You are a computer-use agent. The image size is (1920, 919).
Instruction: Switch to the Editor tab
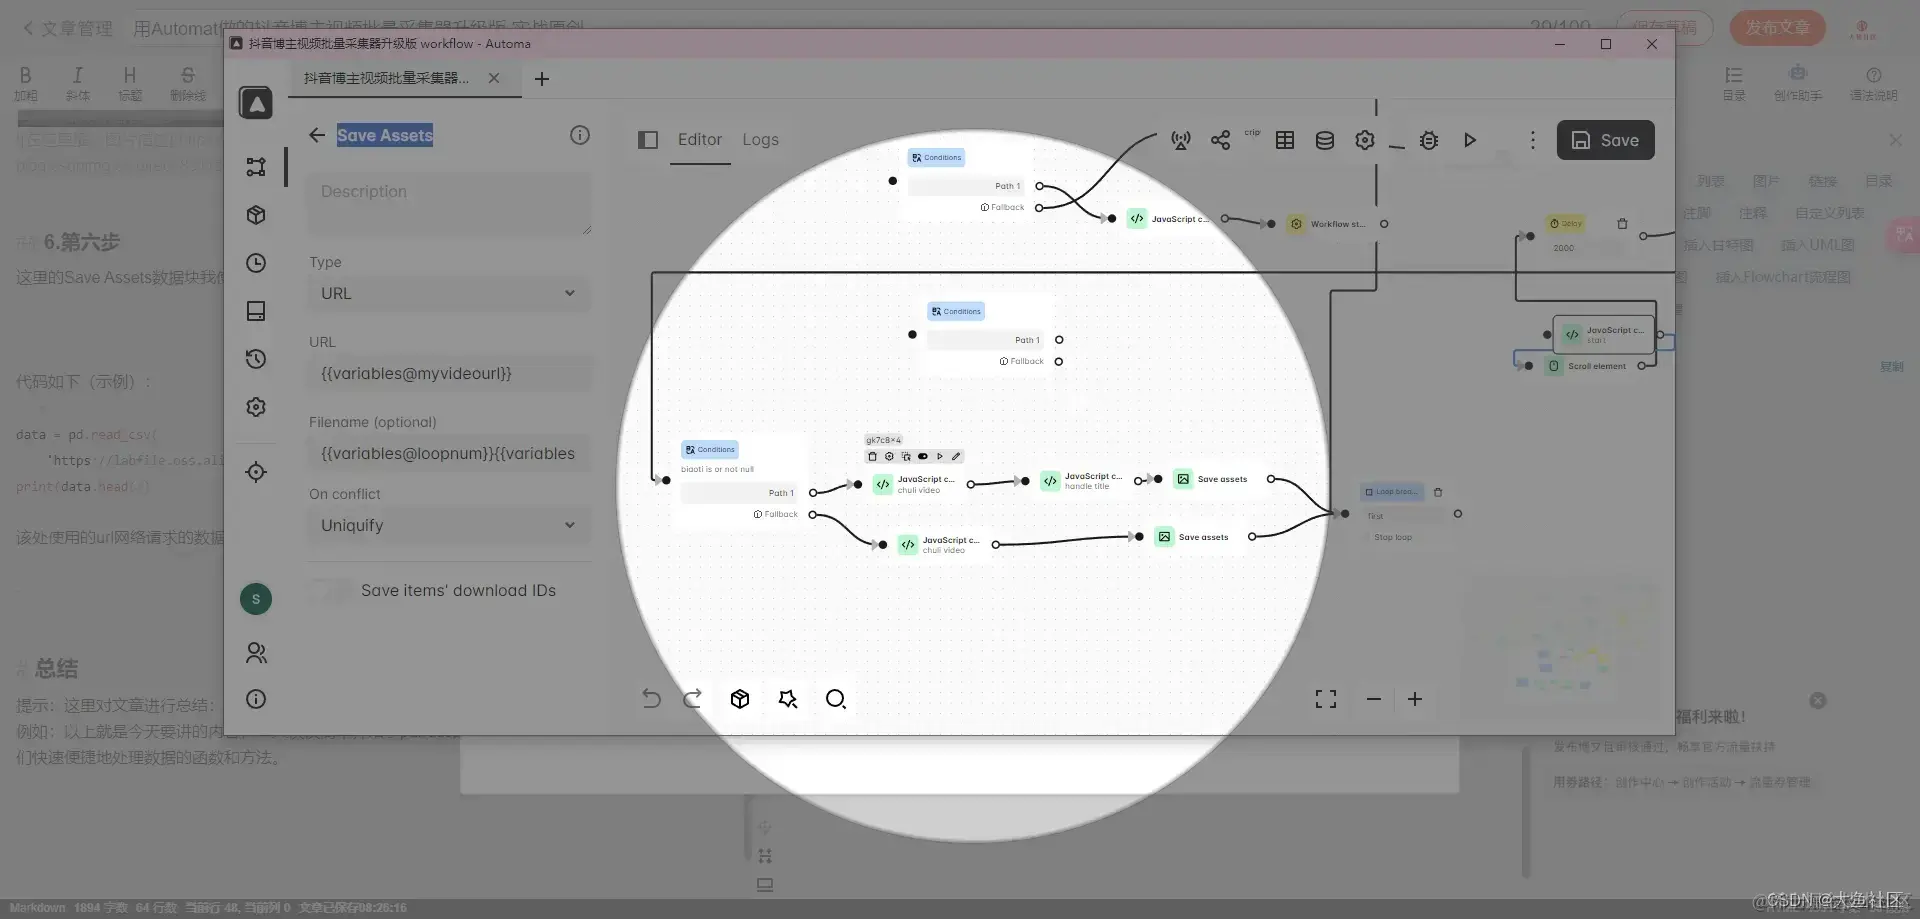[x=700, y=140]
